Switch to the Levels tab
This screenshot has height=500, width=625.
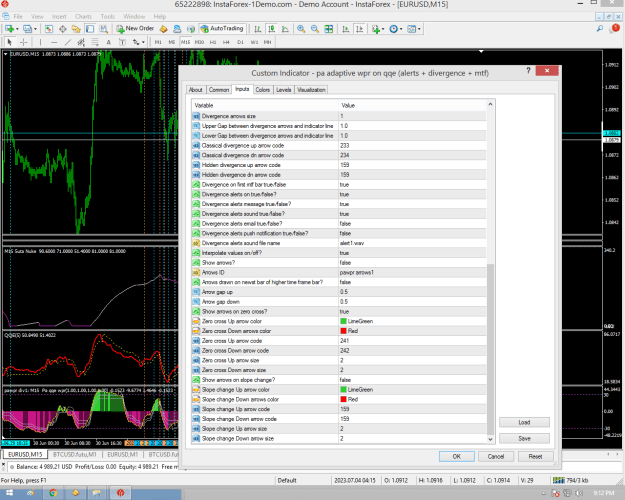284,90
